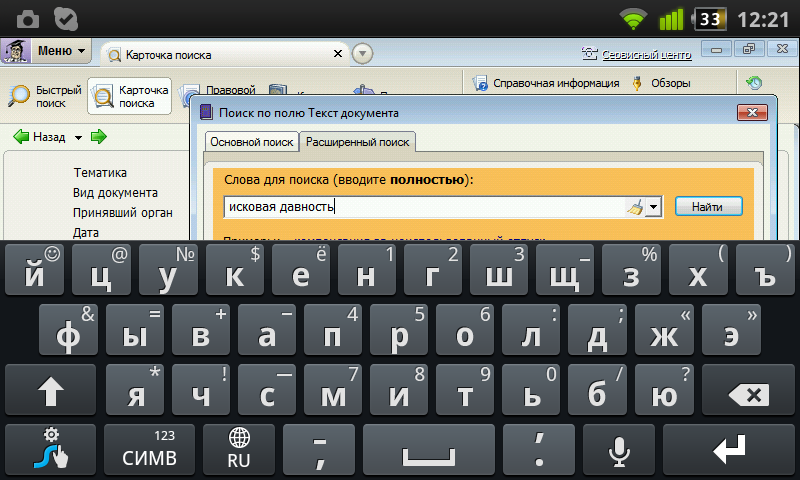This screenshot has height=480, width=800.
Task: Click the Найти button
Action: coord(708,207)
